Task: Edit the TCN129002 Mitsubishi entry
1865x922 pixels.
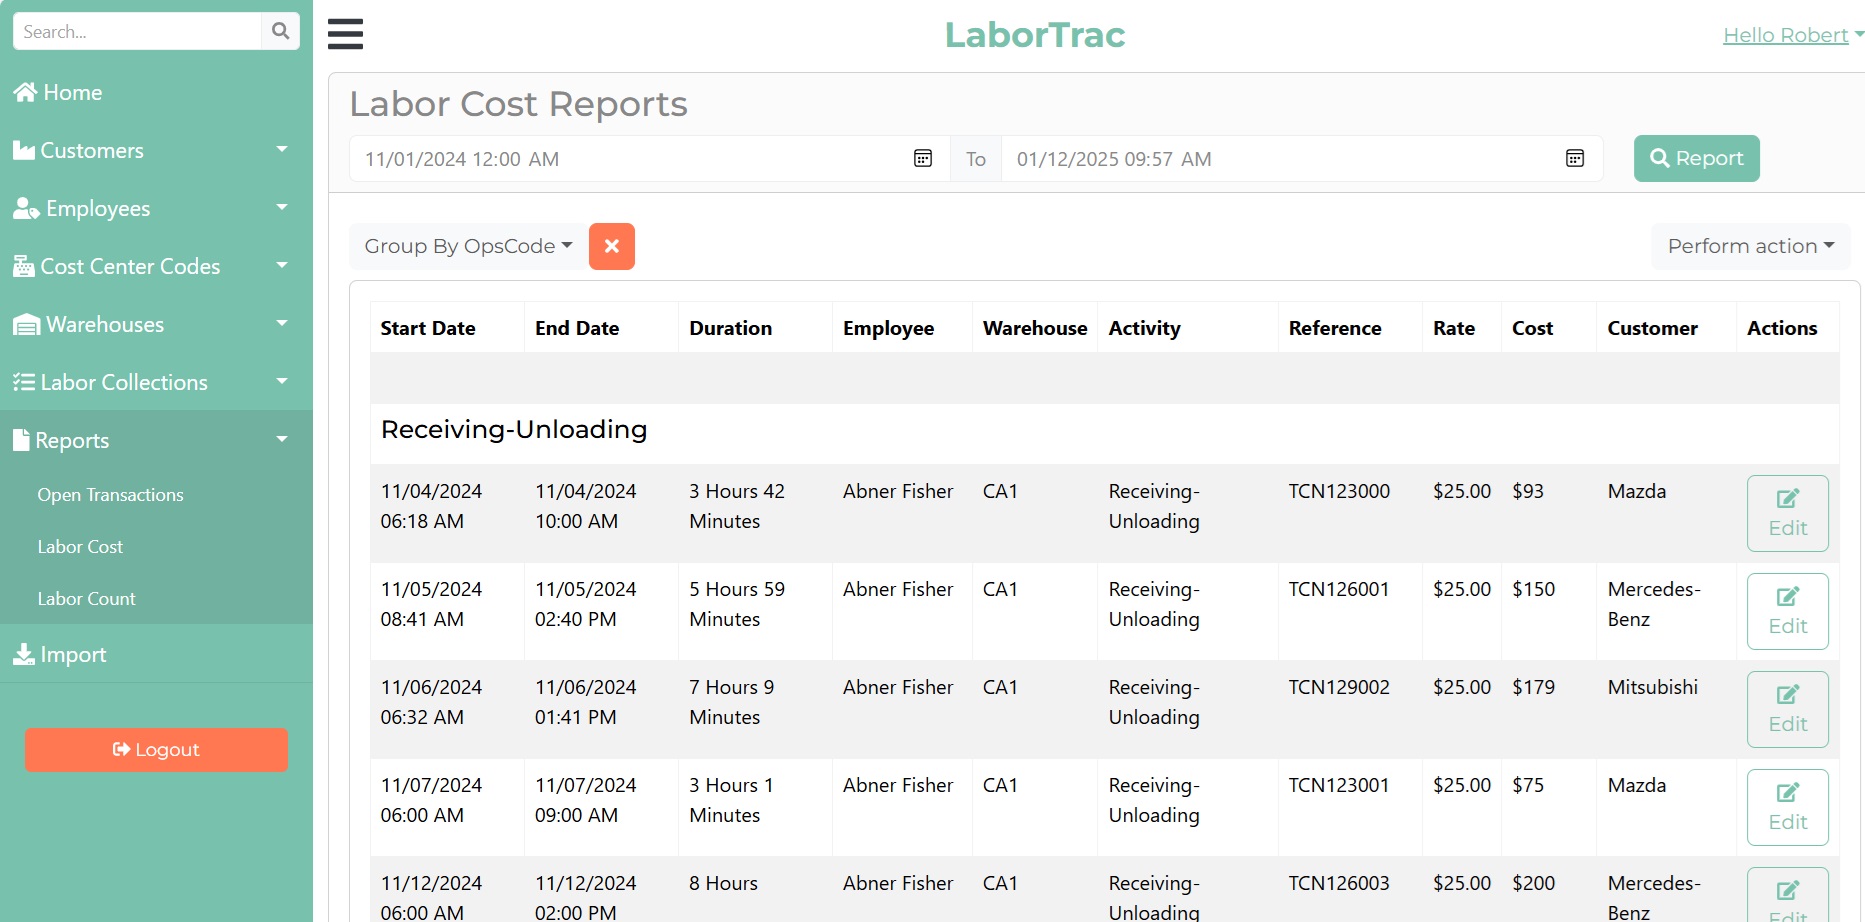Action: (x=1787, y=709)
